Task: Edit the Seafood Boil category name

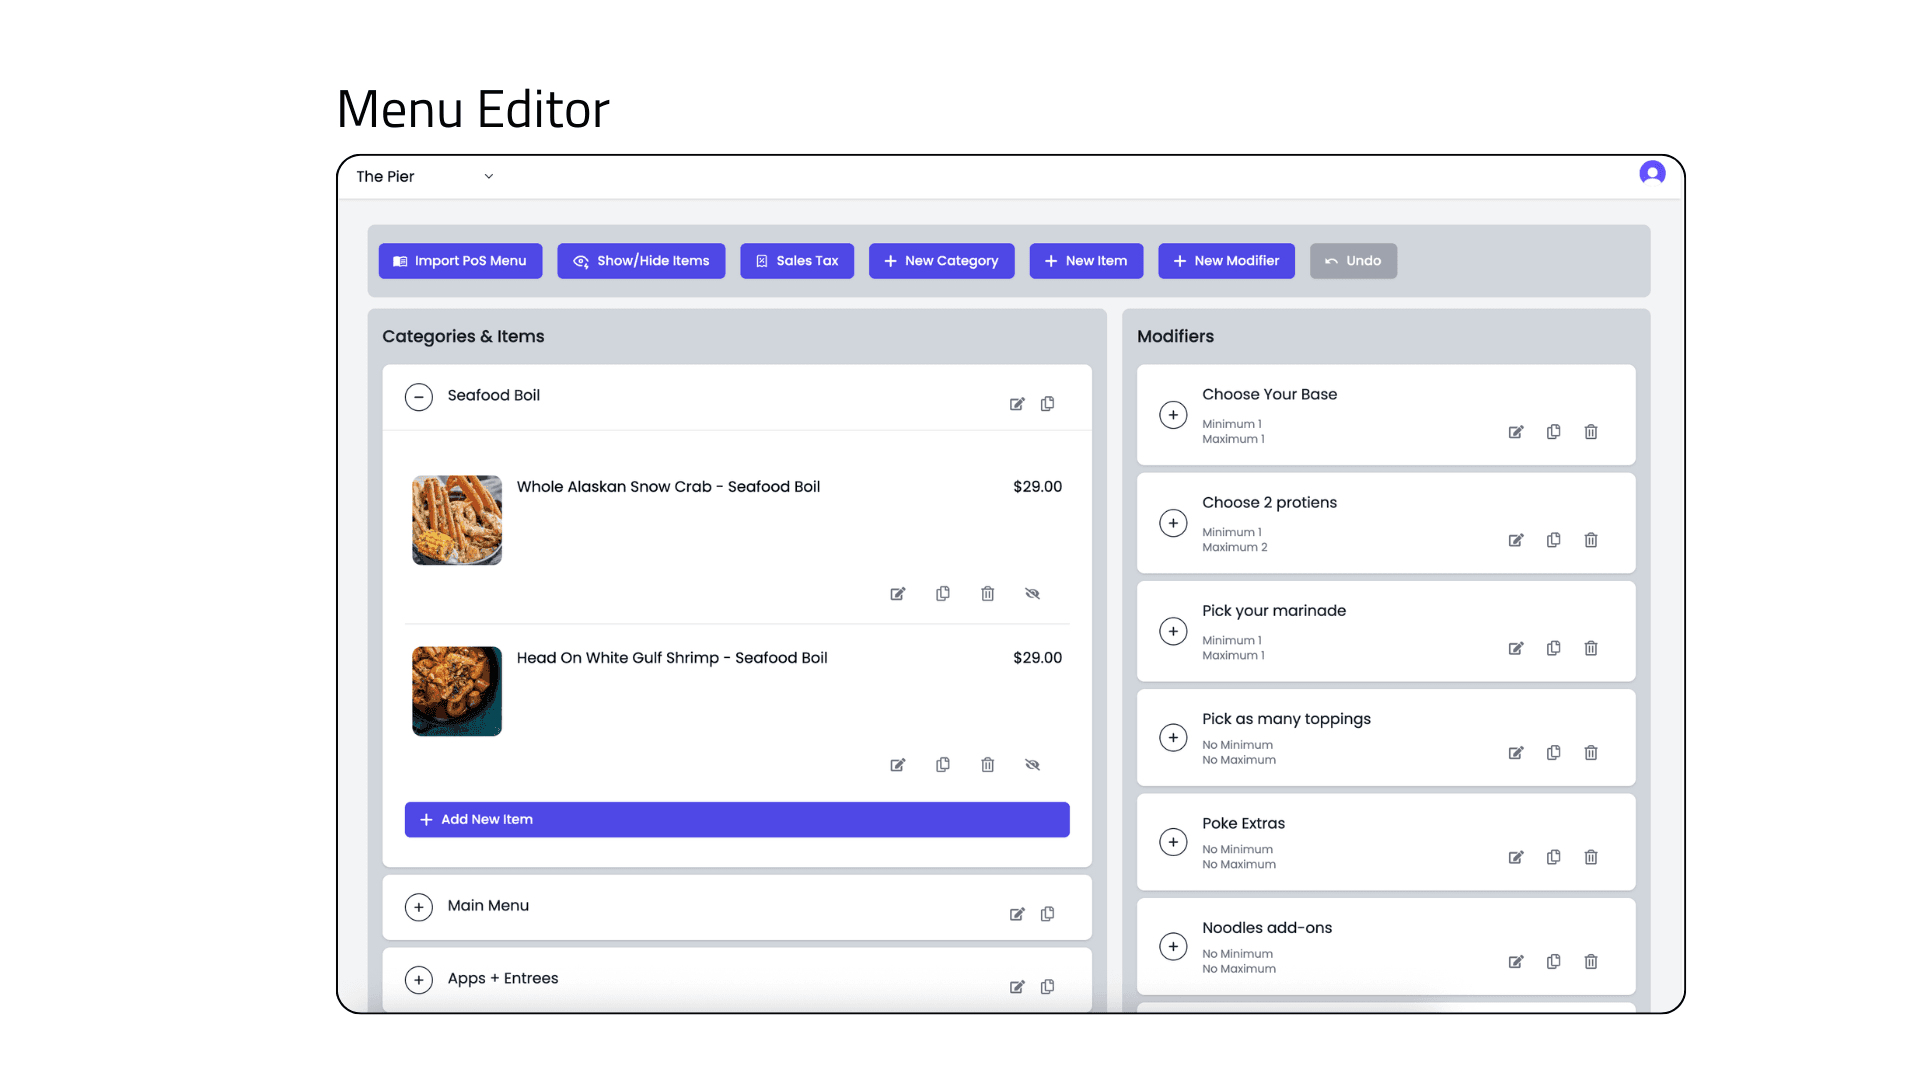Action: coord(1017,404)
